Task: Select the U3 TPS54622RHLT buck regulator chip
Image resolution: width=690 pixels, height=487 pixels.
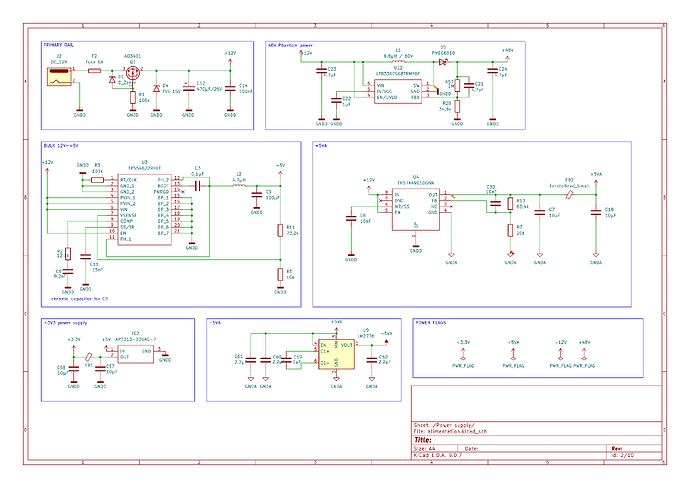Action: pyautogui.click(x=144, y=209)
